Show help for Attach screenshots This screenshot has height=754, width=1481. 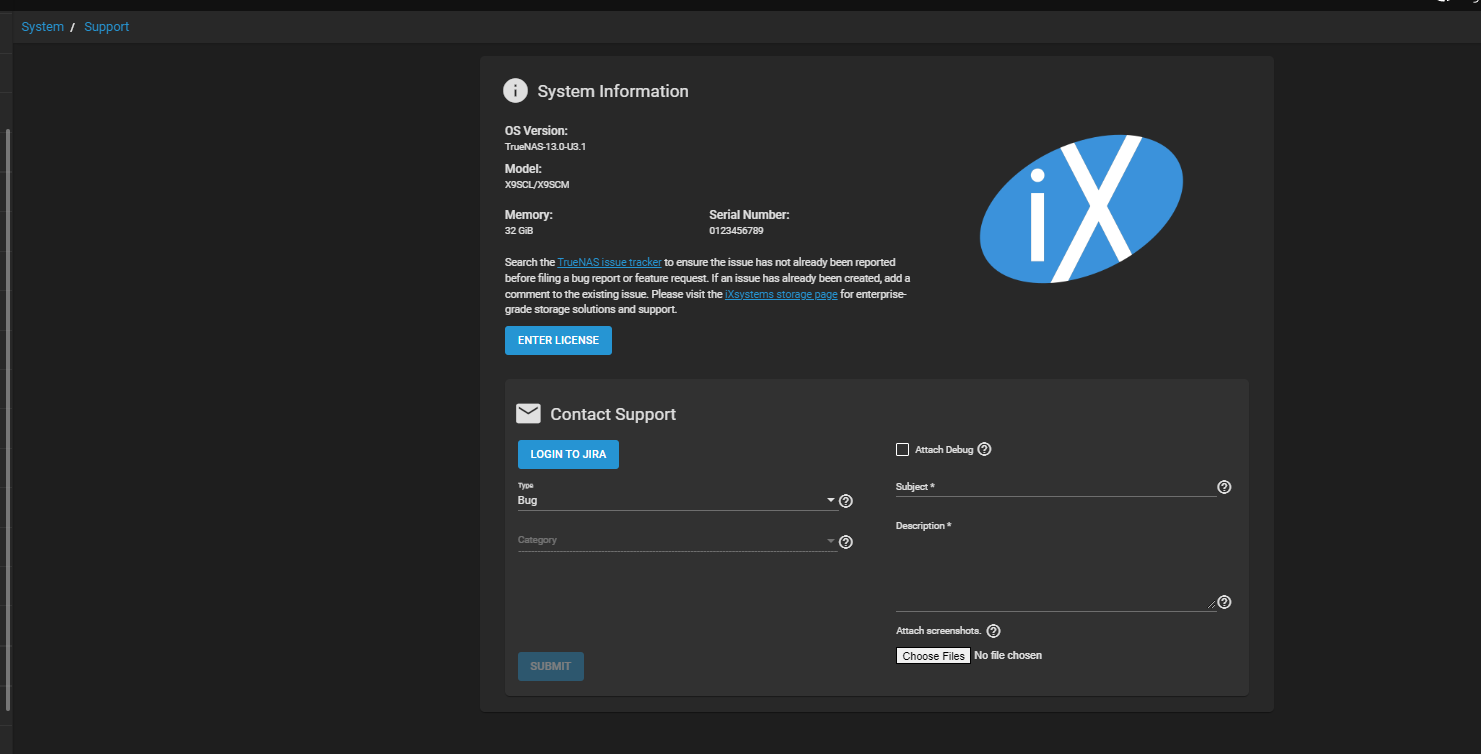coord(993,631)
